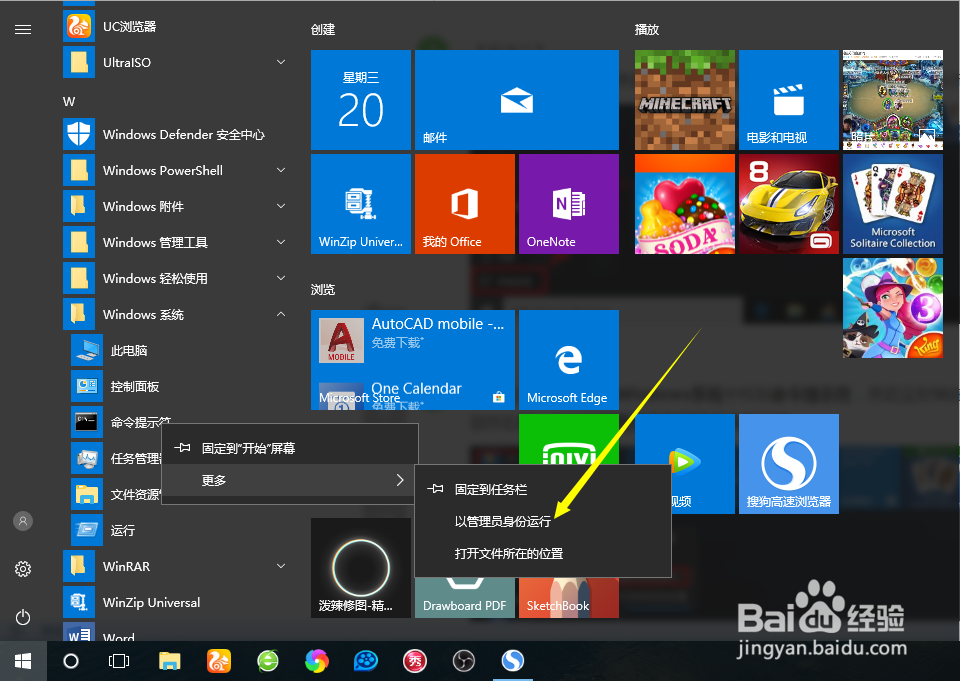Image resolution: width=960 pixels, height=681 pixels.
Task: Open the 搜狗高速浏览器 tile
Action: pyautogui.click(x=789, y=464)
